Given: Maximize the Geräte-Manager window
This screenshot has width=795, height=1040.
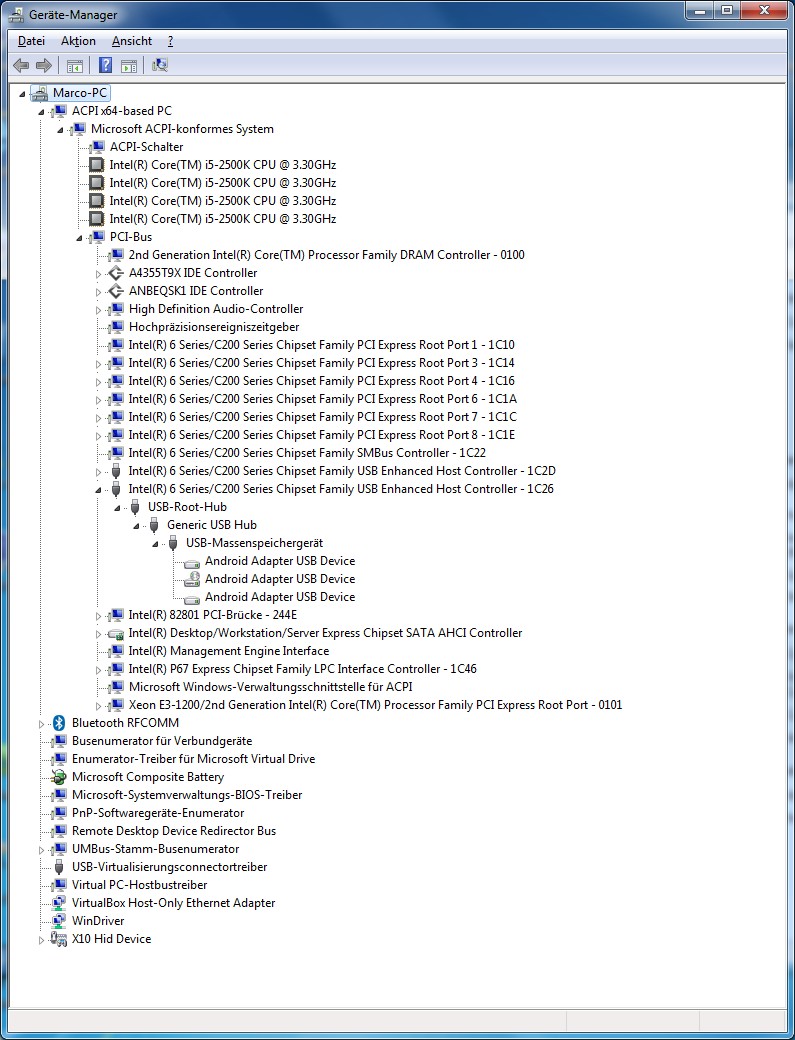Looking at the screenshot, I should 727,10.
